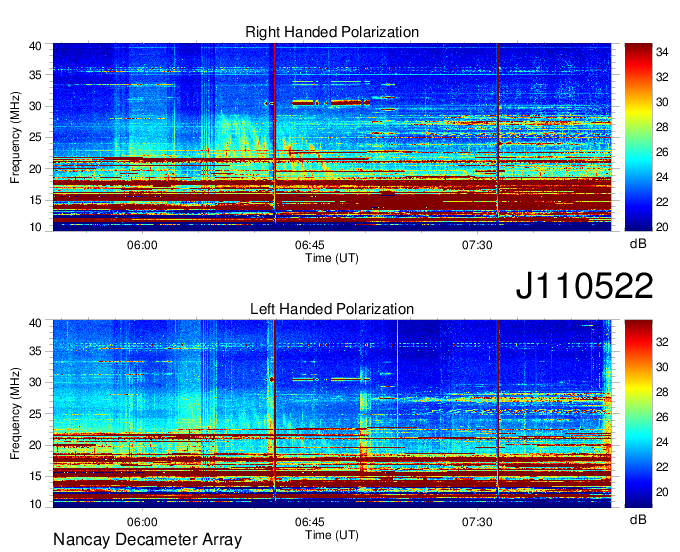Click the 20 value on the lower colorbar
Image resolution: width=680 pixels, height=552 pixels.
point(662,492)
